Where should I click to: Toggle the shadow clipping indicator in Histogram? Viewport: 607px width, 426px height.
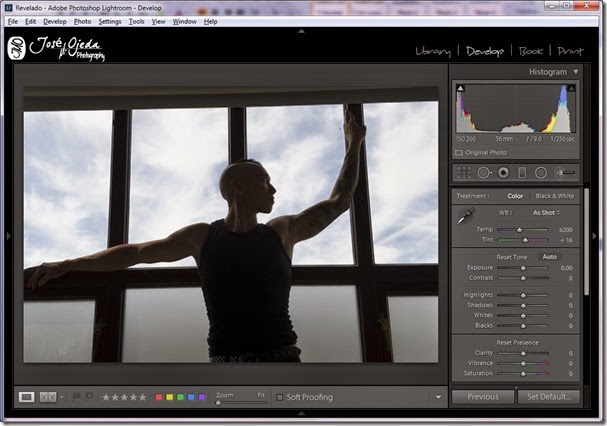click(x=460, y=88)
